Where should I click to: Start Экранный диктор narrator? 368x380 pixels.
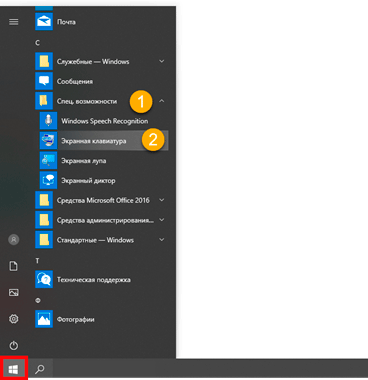104,180
